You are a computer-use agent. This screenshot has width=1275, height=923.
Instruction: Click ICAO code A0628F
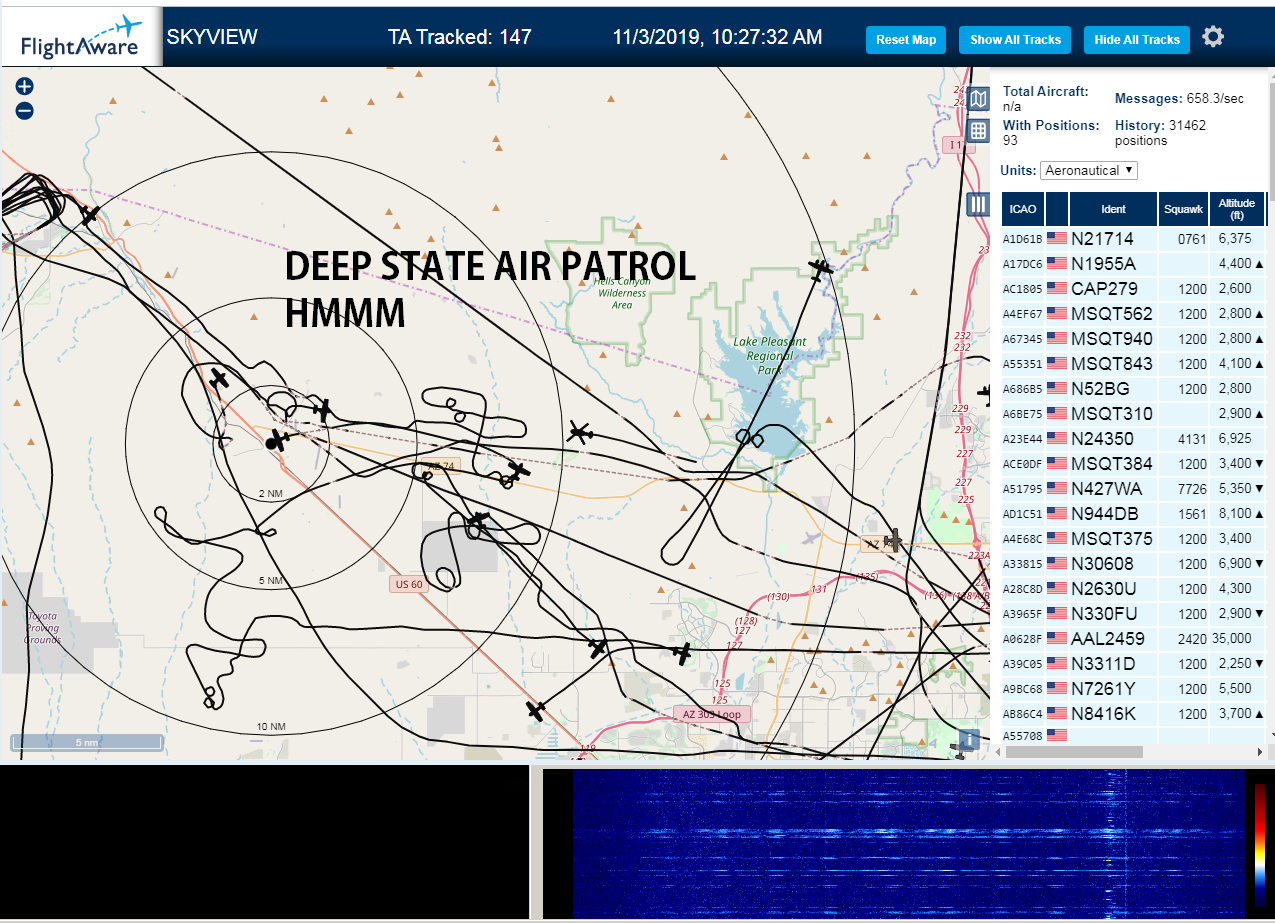click(x=1023, y=640)
